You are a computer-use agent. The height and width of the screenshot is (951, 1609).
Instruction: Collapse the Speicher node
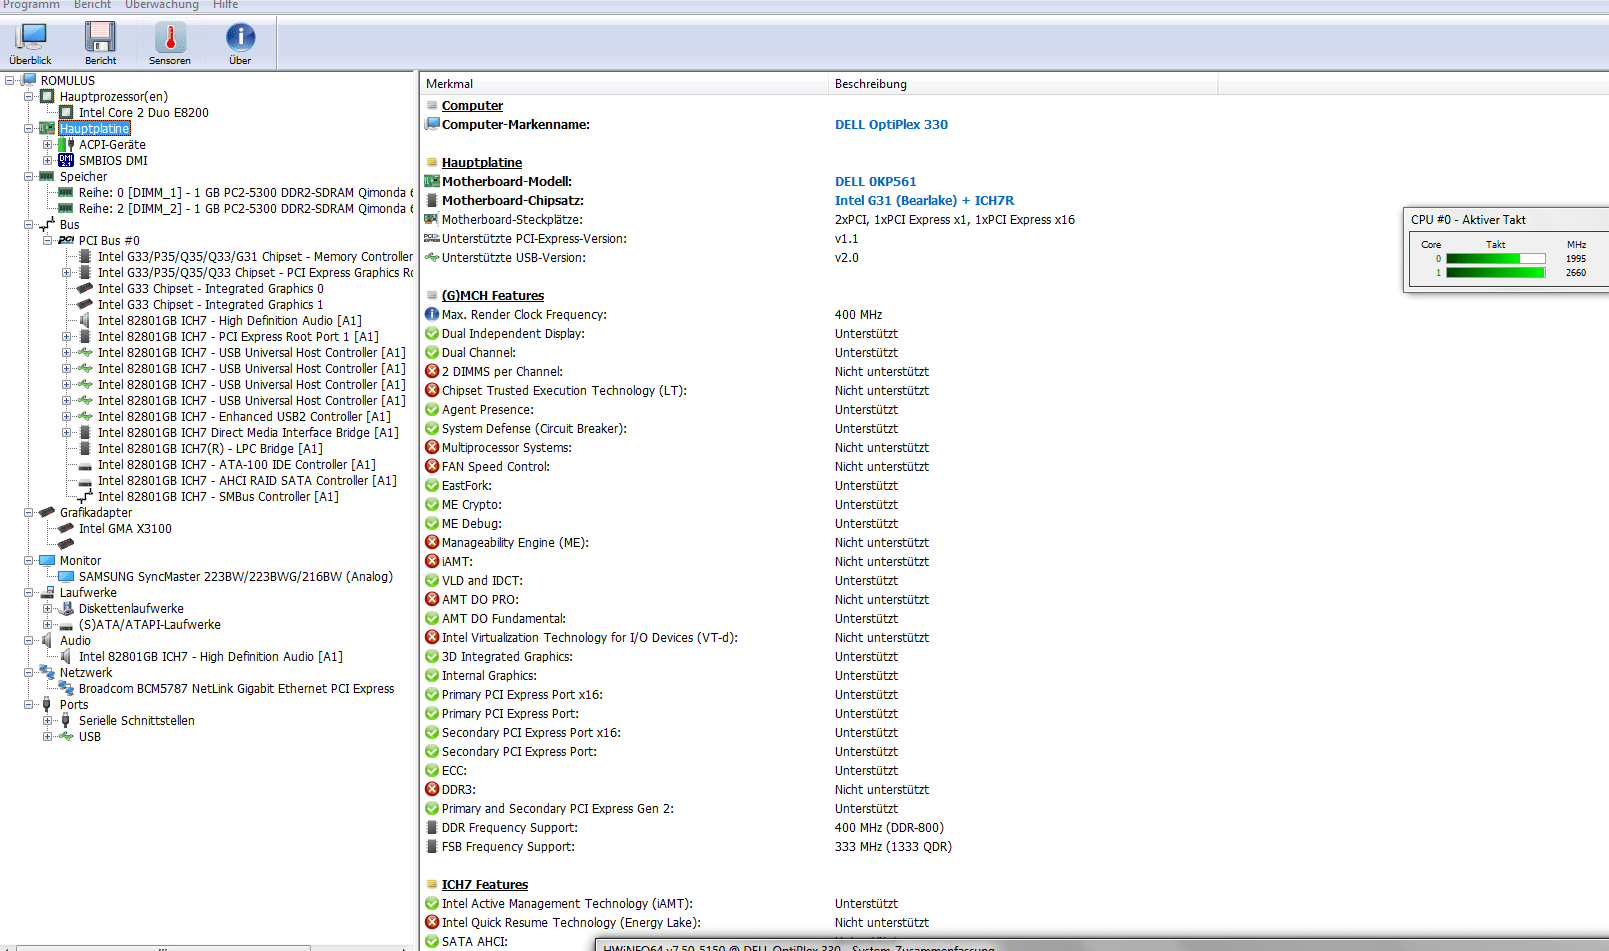click(29, 176)
